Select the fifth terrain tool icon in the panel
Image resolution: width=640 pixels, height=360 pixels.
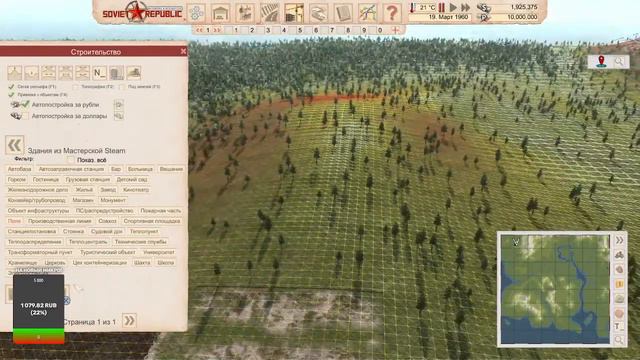pyautogui.click(x=82, y=73)
